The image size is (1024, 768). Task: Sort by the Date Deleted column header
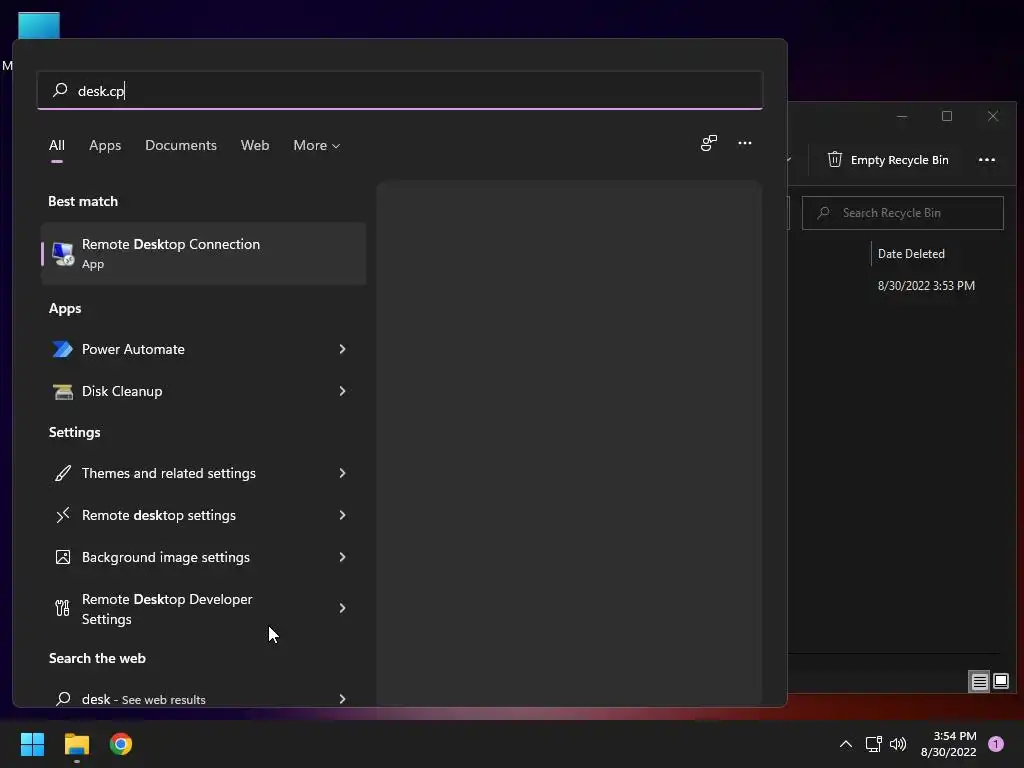[911, 253]
